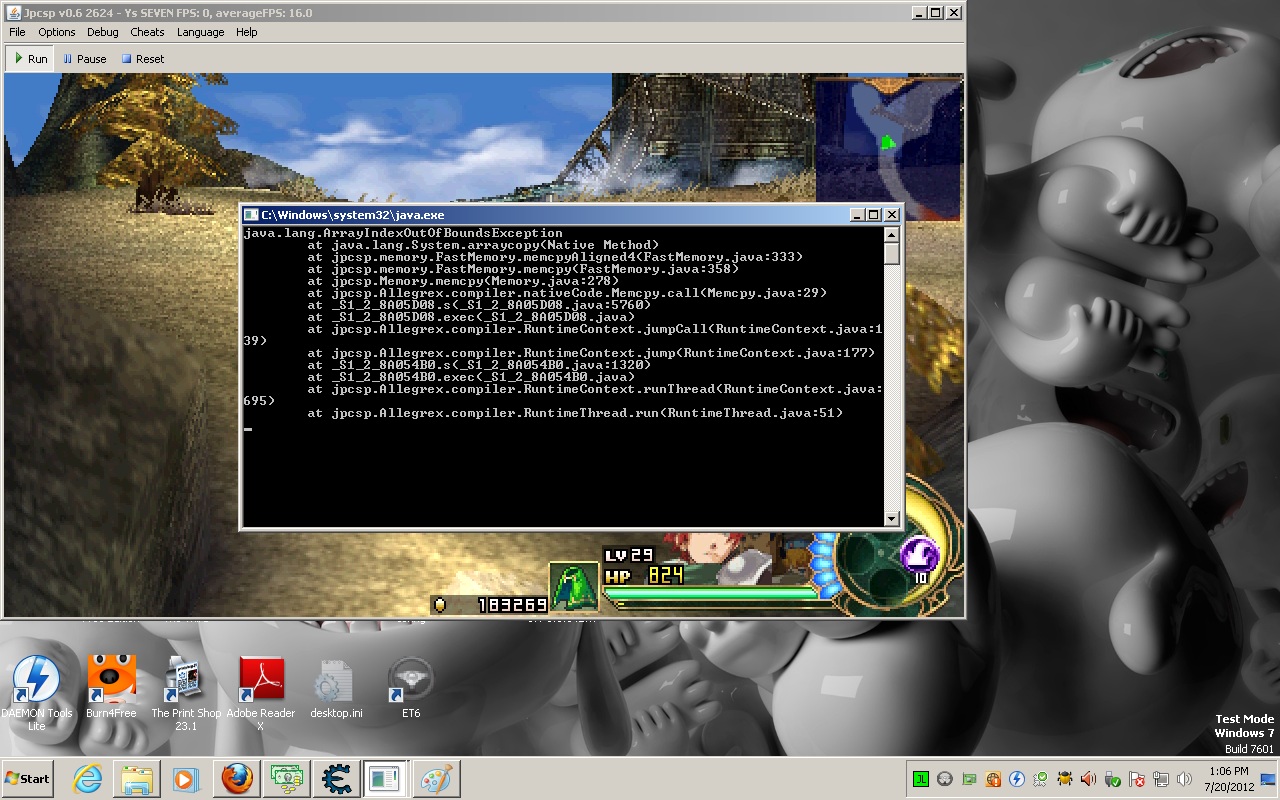Open the Options menu

(x=57, y=32)
